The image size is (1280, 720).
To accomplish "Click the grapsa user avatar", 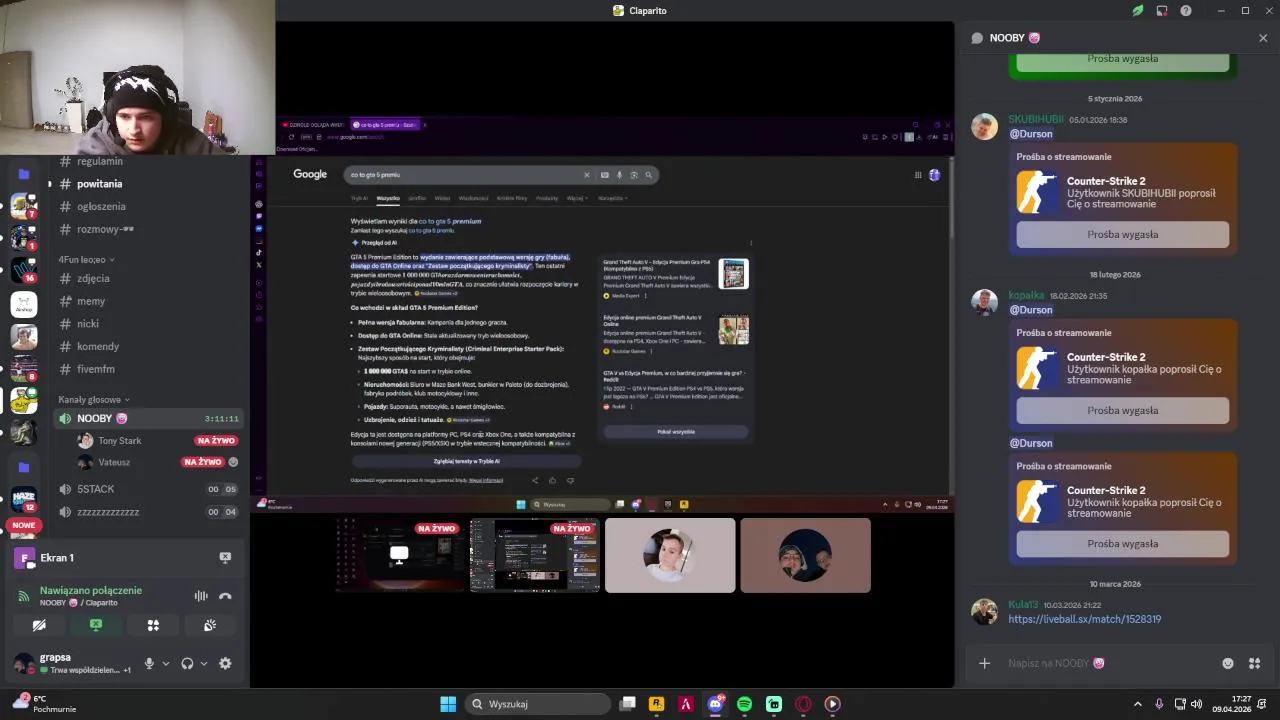I will pos(22,663).
